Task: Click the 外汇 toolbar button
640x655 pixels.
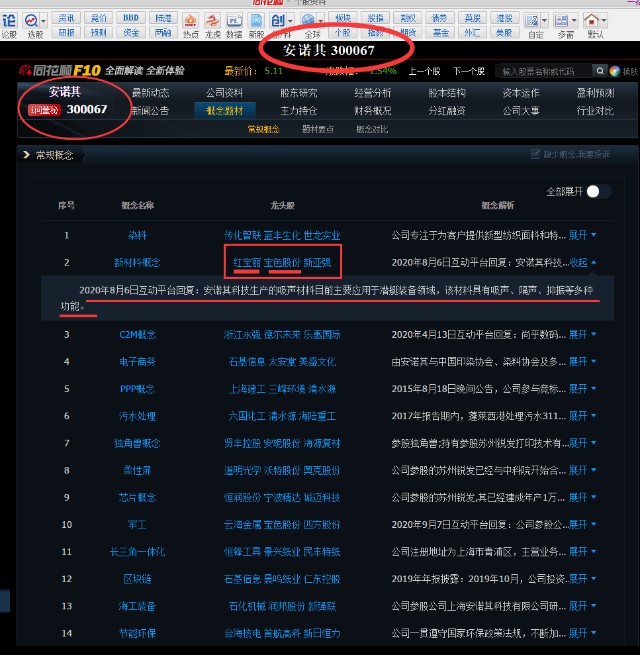Action: click(x=472, y=32)
